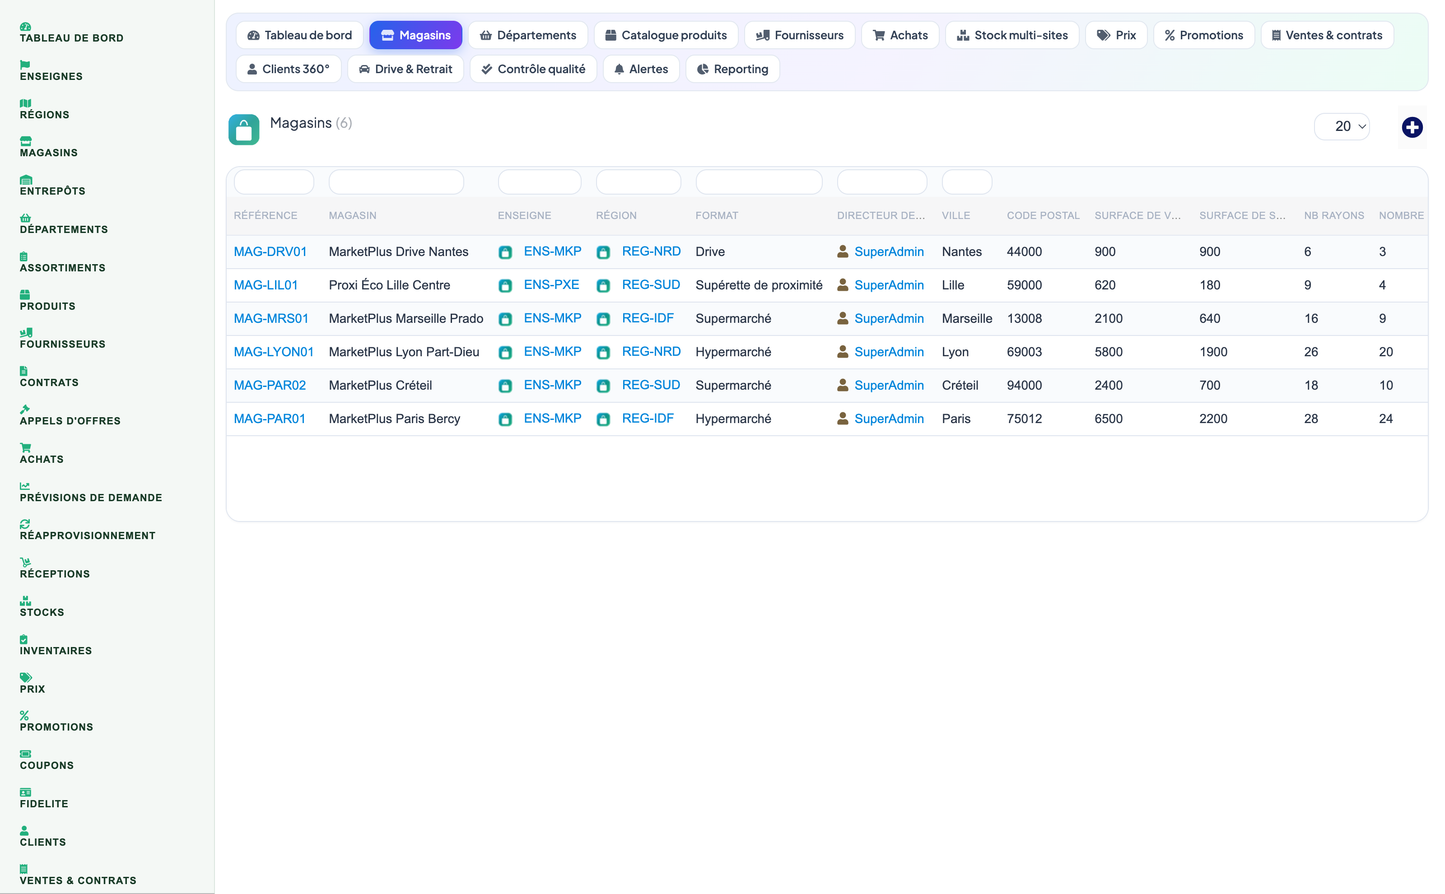Switch to the Départements tab
Viewport: 1445px width, 894px height.
pos(528,35)
